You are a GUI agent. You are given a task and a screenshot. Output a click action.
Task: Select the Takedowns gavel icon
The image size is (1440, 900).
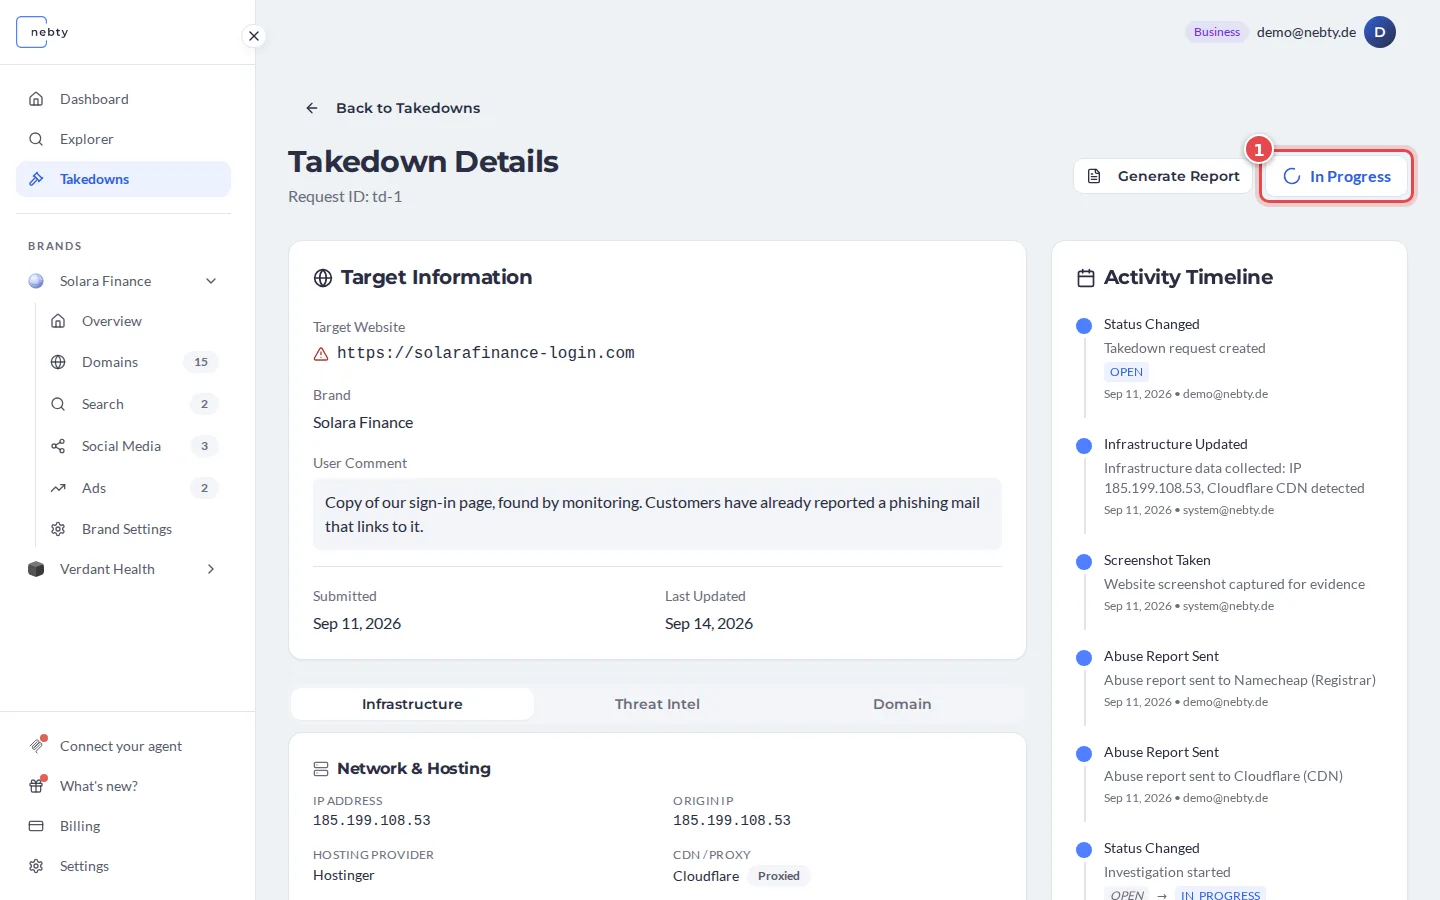(36, 179)
